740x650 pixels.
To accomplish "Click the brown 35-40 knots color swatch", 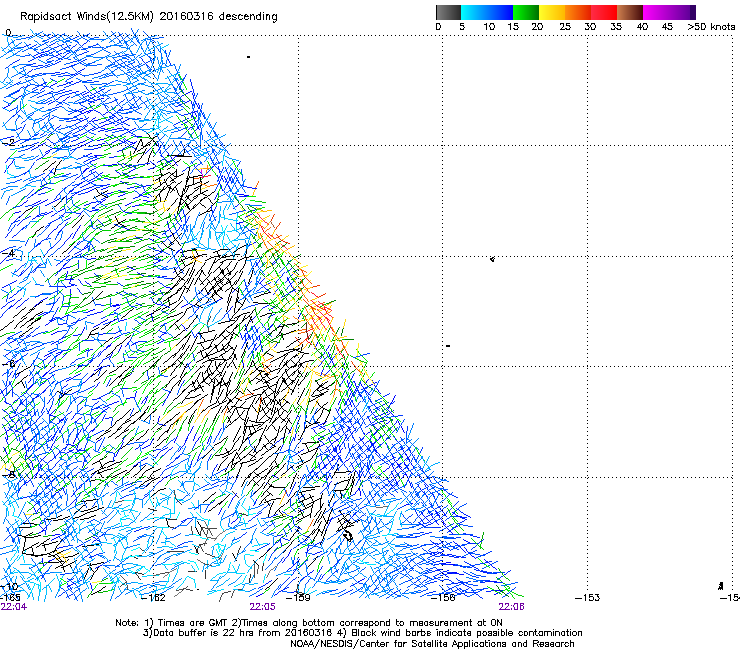I will point(630,12).
